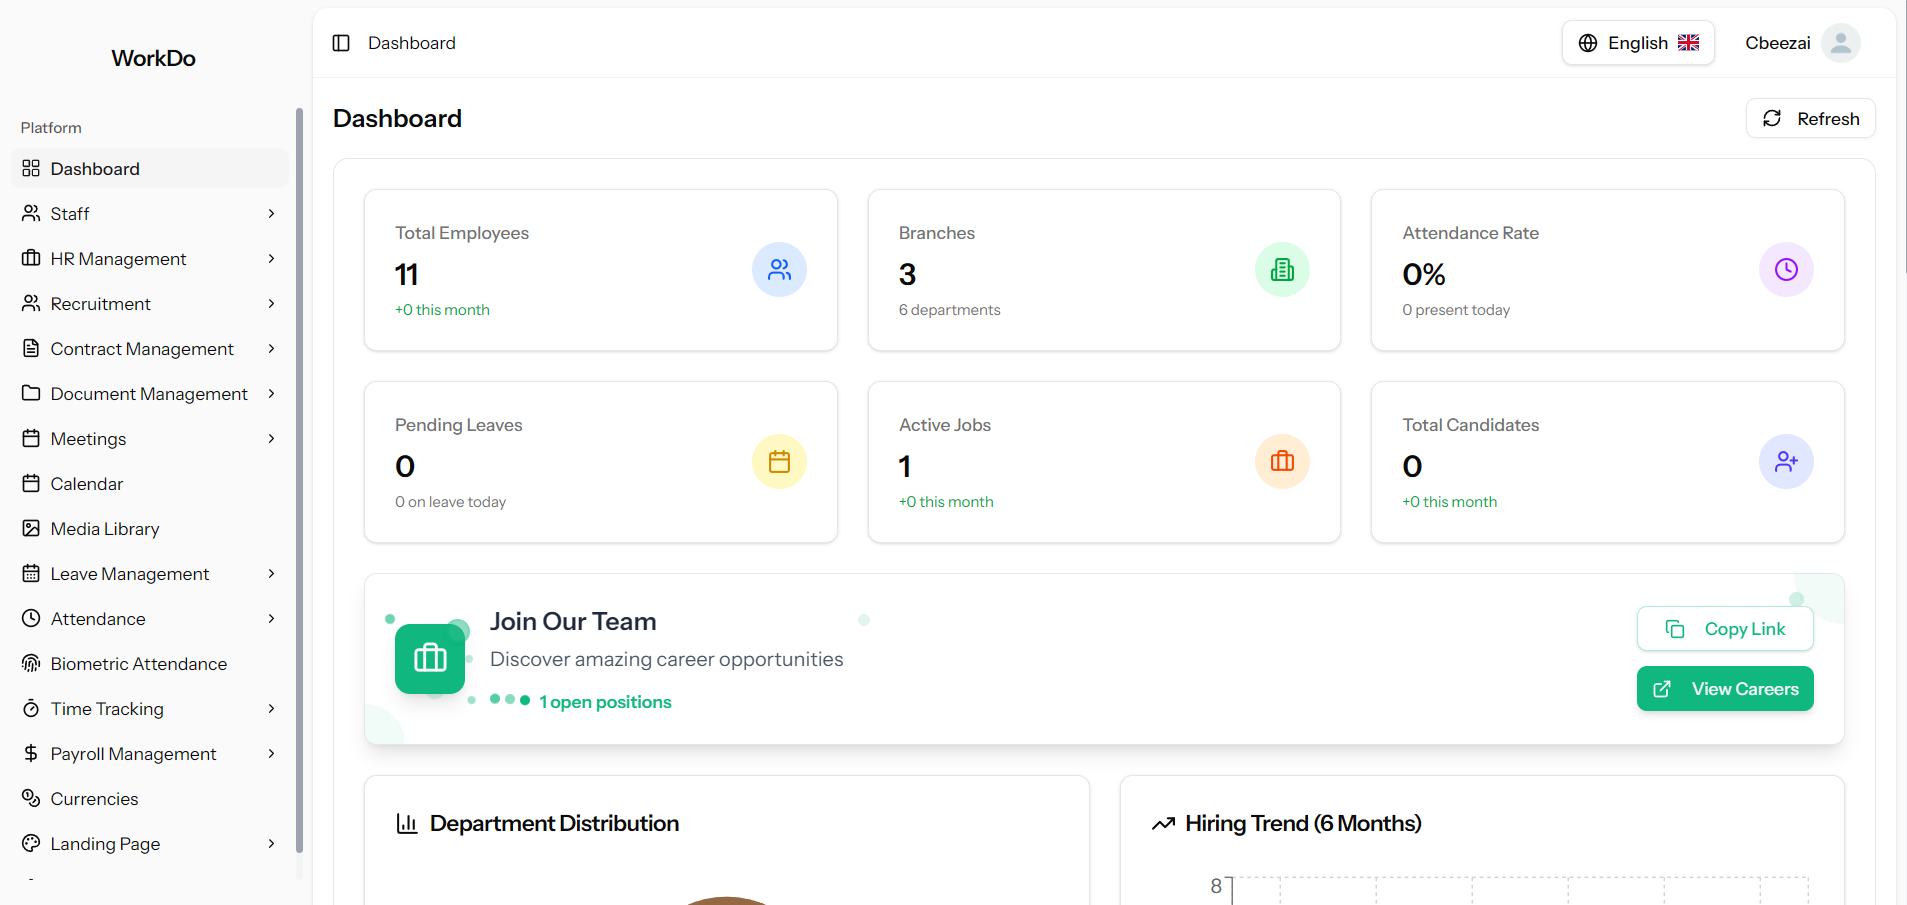1907x905 pixels.
Task: Open the Cbeezai user name menu
Action: click(1778, 43)
